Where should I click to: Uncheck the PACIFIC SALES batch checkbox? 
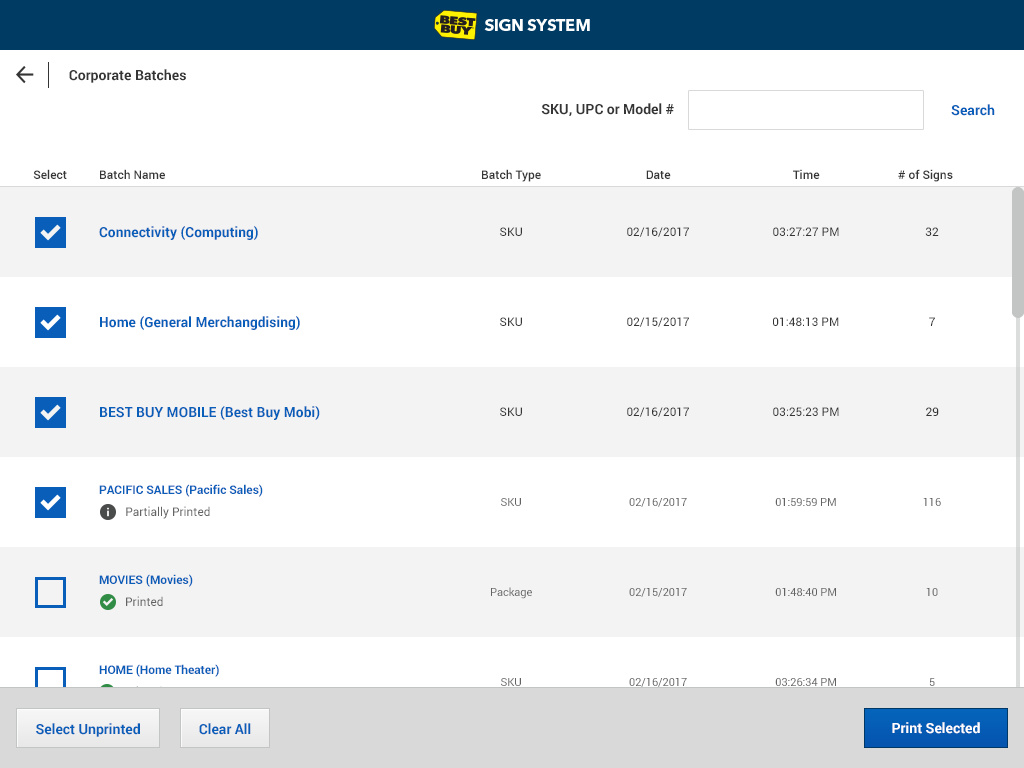(50, 503)
